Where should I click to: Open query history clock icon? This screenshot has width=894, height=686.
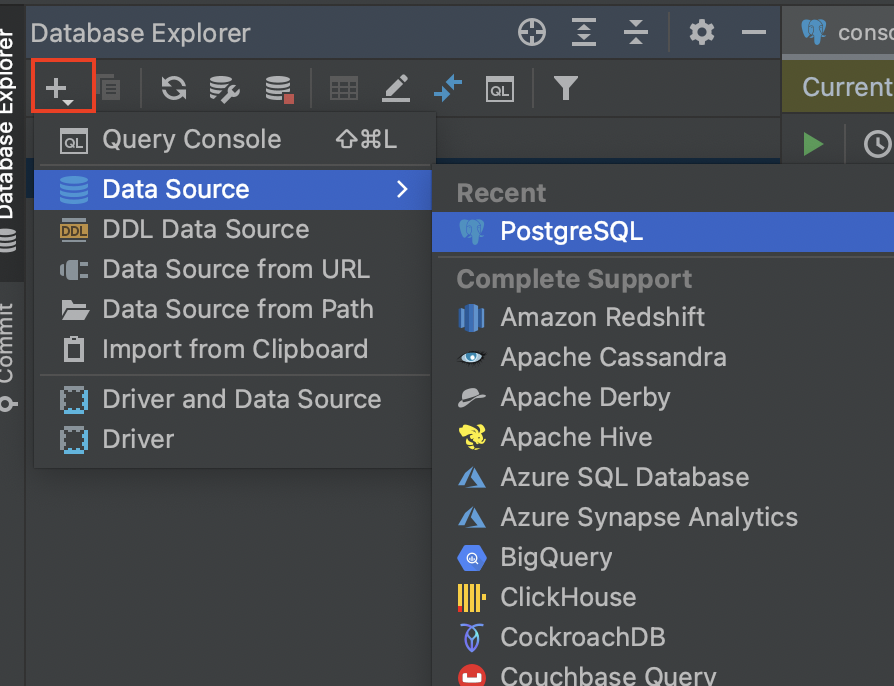877,144
